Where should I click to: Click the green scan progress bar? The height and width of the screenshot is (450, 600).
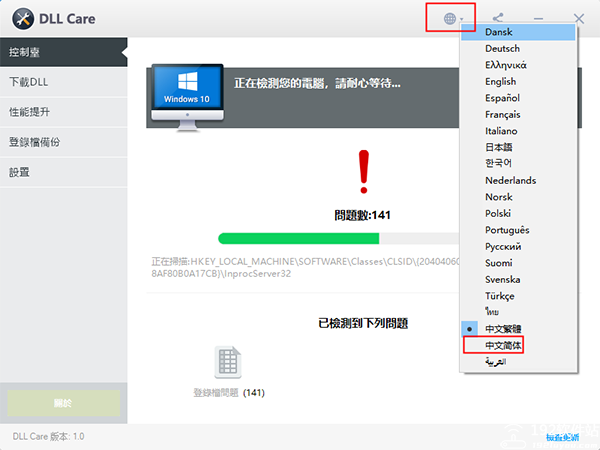point(339,238)
